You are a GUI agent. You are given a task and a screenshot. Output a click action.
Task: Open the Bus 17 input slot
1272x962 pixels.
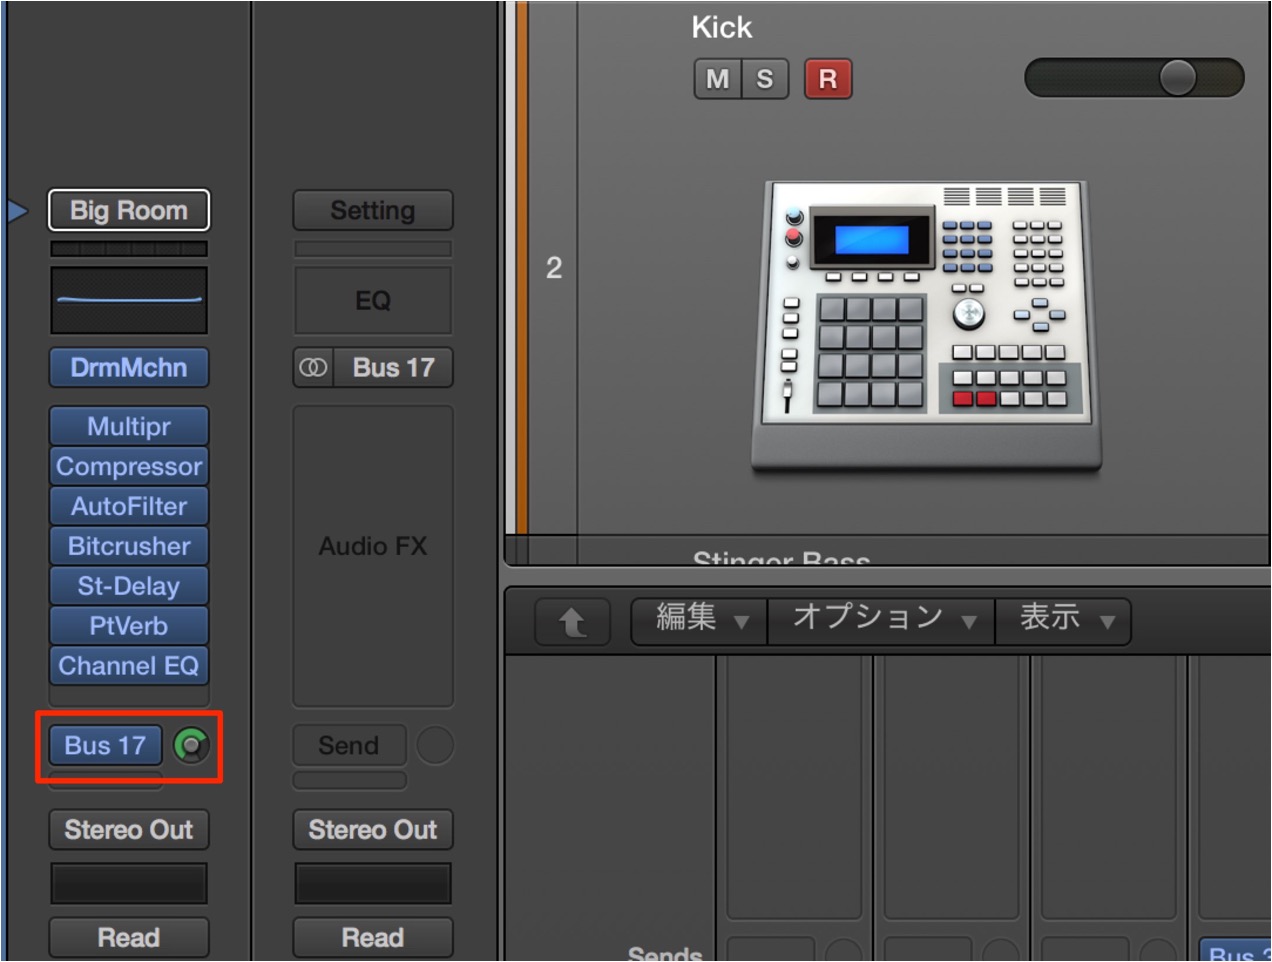click(x=393, y=367)
